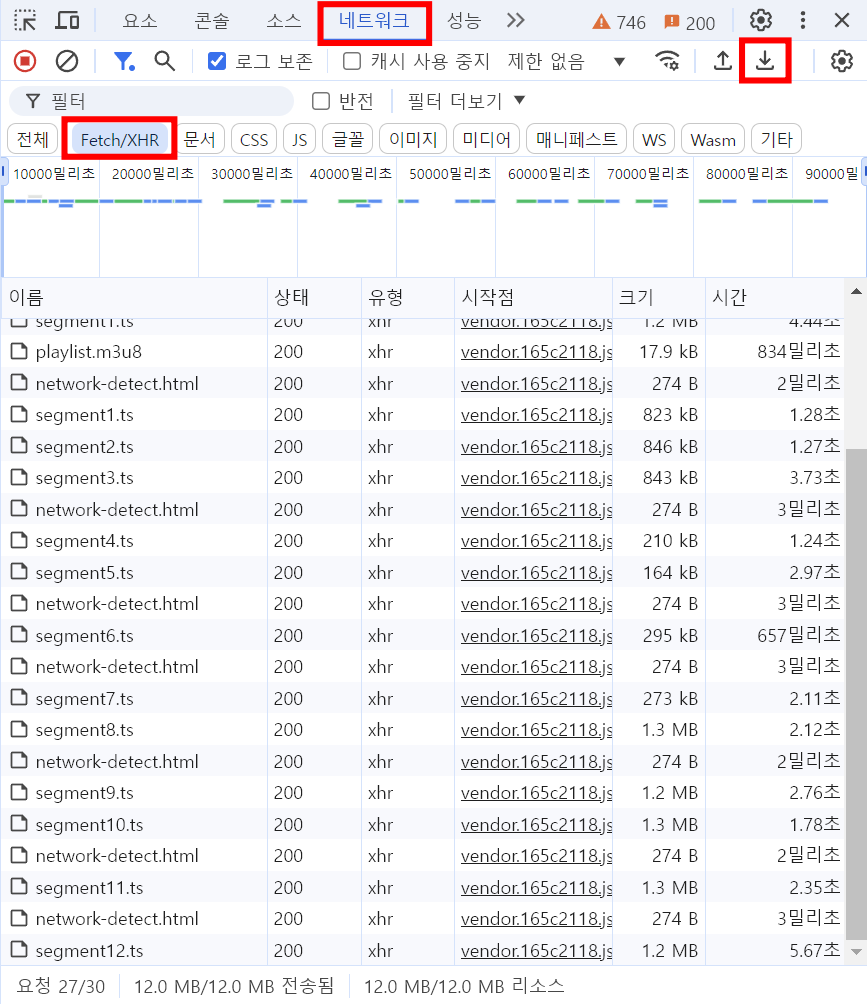Stop recording the network log
Image resolution: width=867 pixels, height=1004 pixels.
(26, 61)
